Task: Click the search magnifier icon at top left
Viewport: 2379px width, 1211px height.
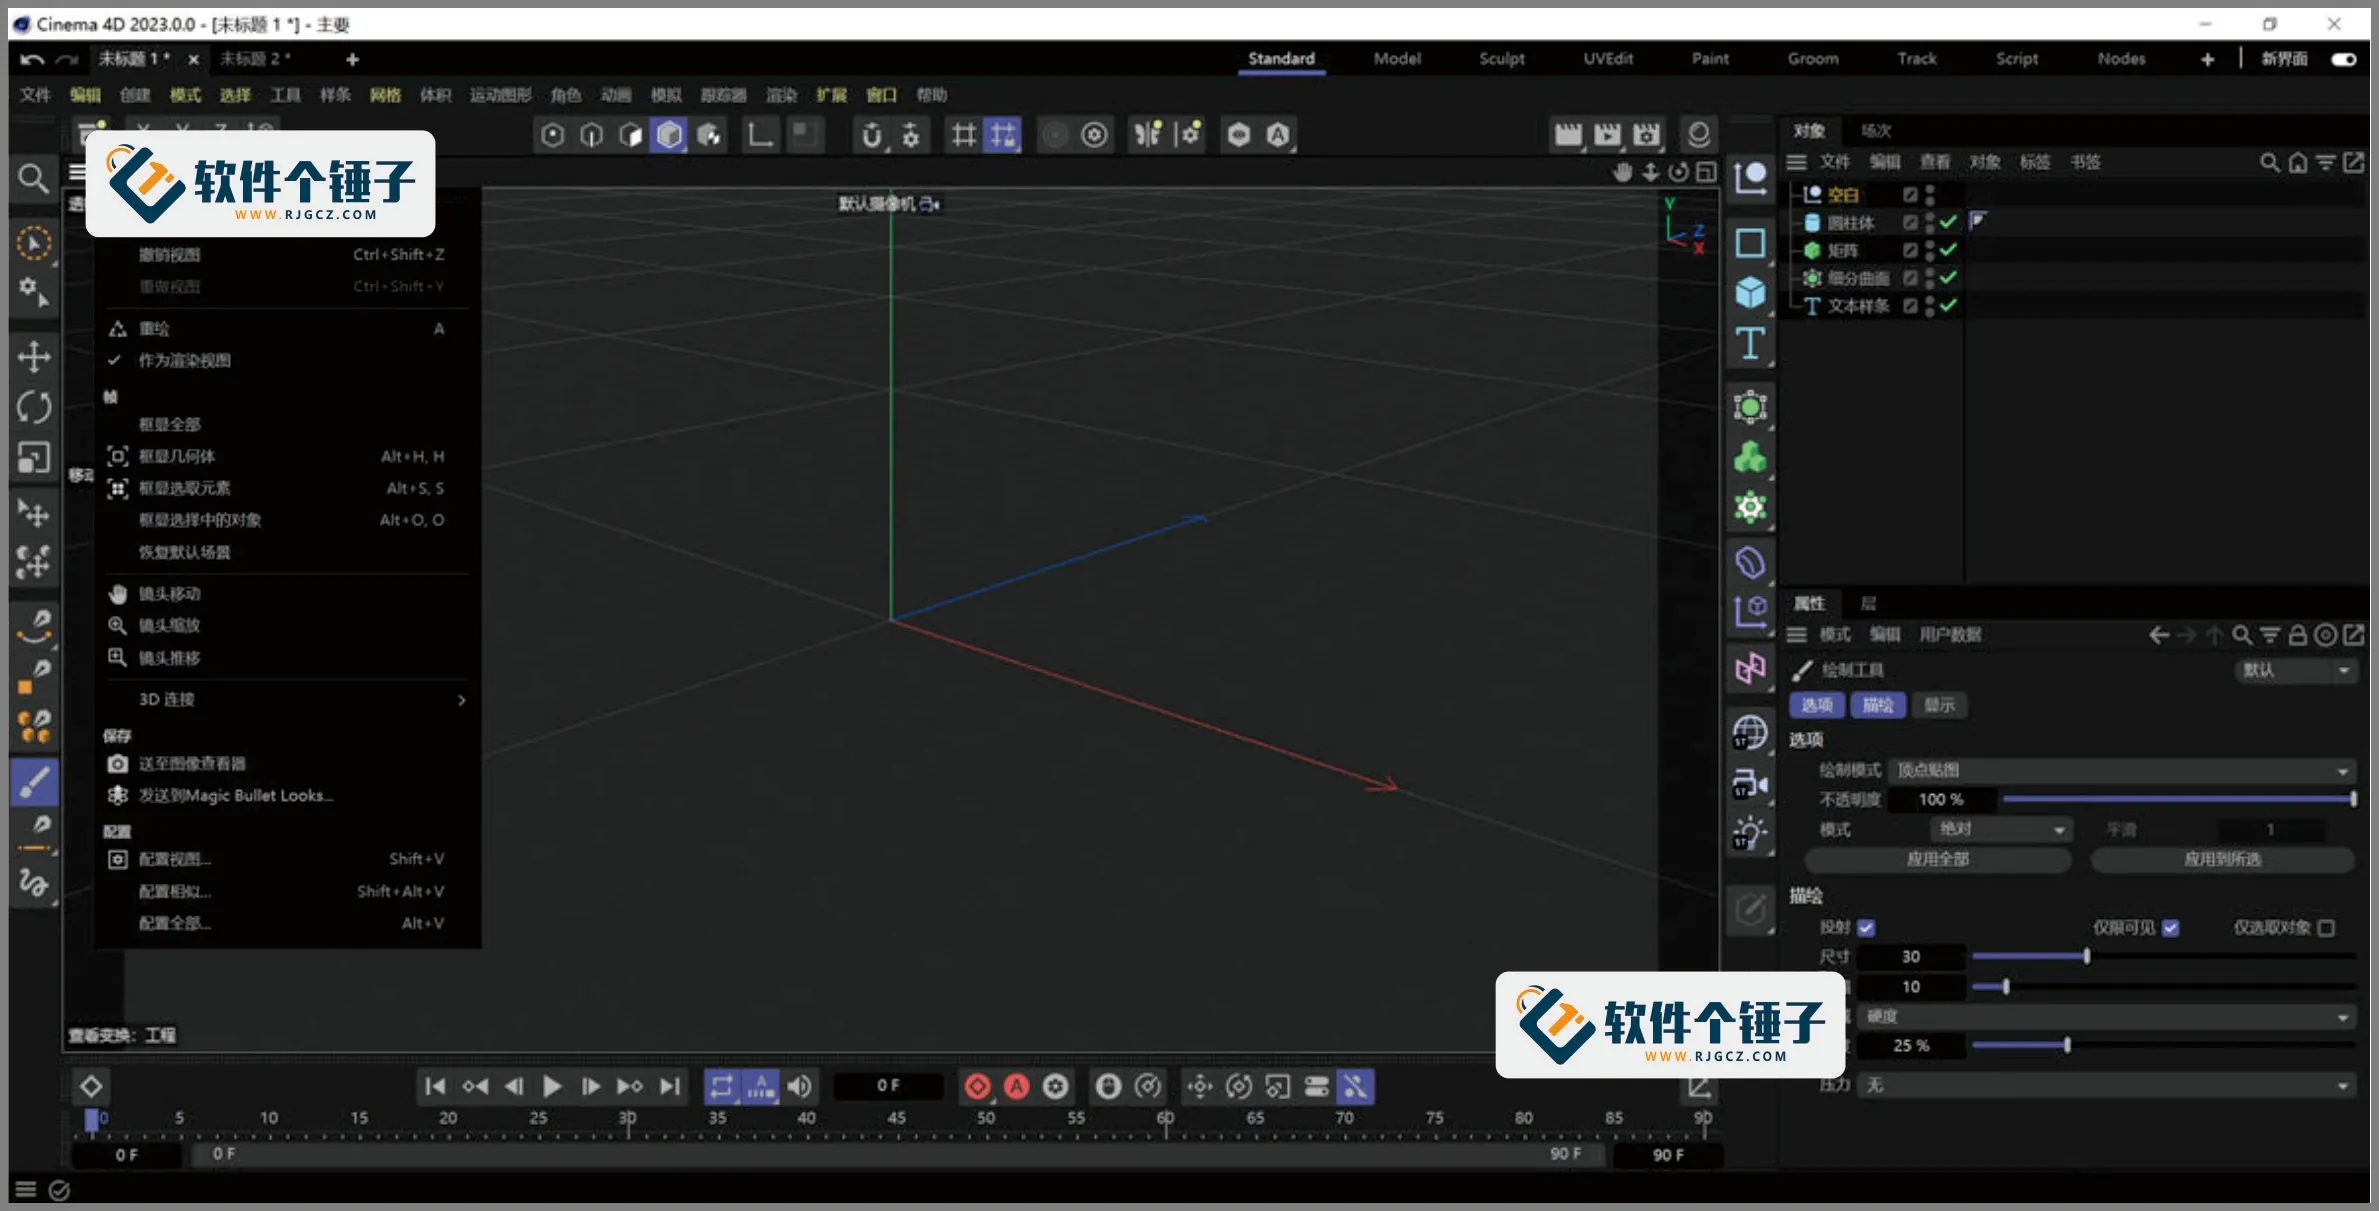Action: click(34, 179)
